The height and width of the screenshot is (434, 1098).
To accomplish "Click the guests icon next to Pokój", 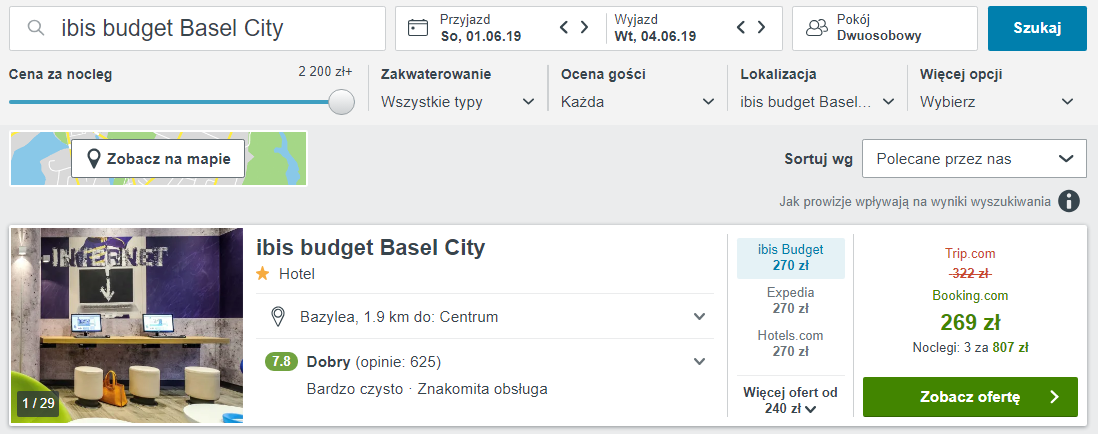I will pyautogui.click(x=816, y=28).
